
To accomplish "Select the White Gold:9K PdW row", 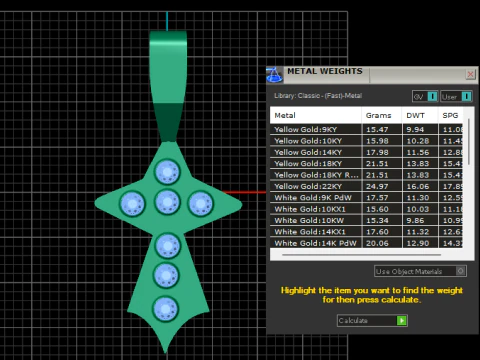I will [x=367, y=198].
